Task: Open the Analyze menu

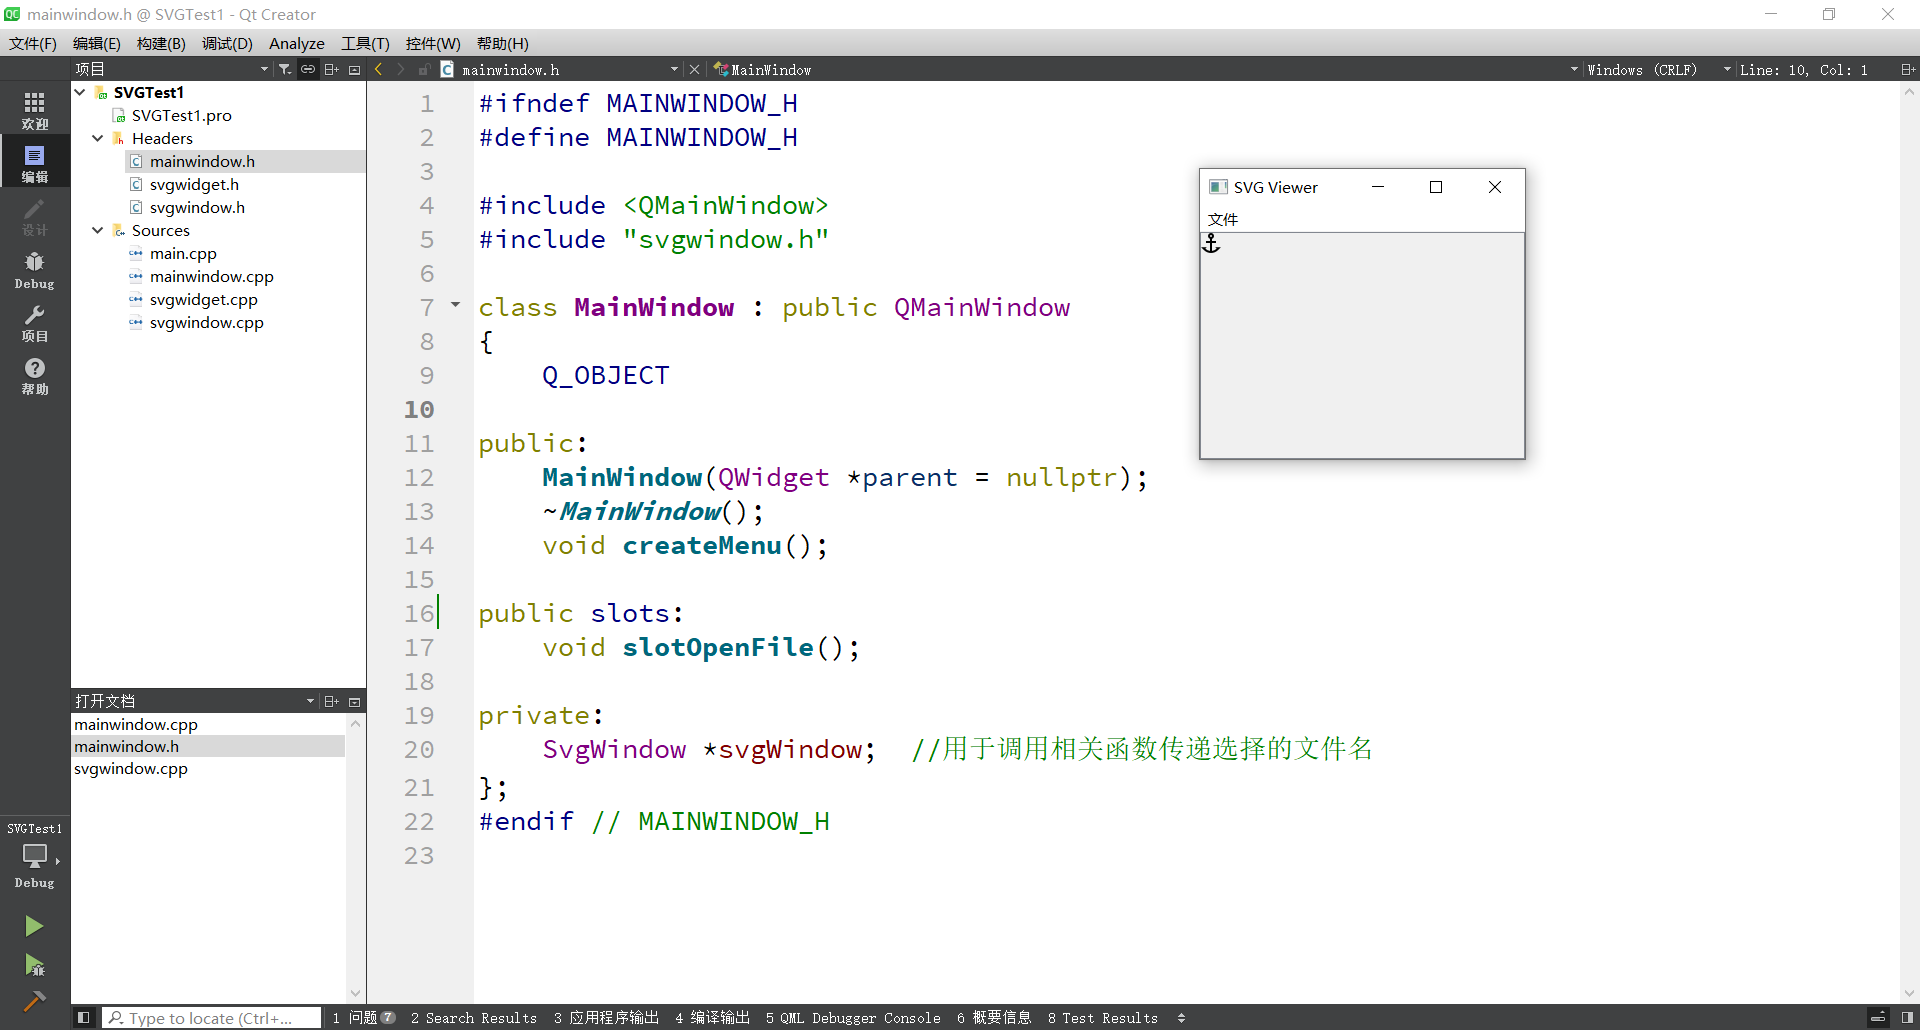Action: click(297, 44)
